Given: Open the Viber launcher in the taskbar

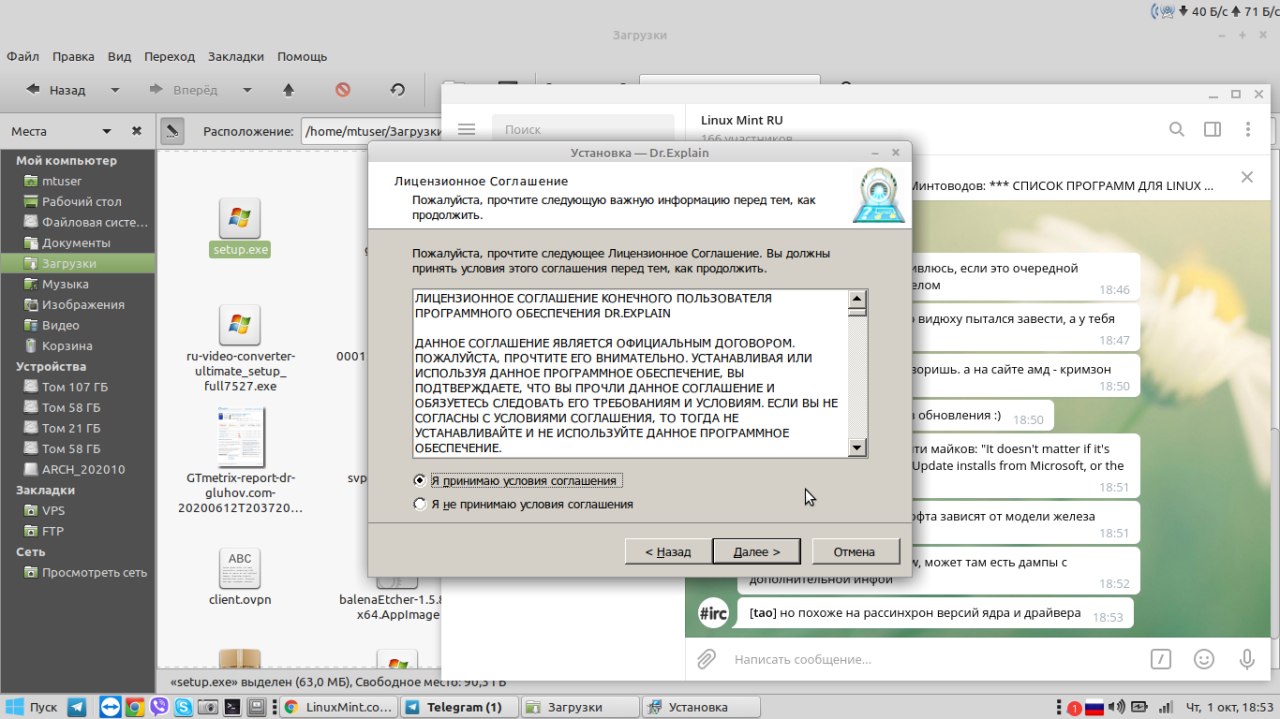Looking at the screenshot, I should 159,707.
